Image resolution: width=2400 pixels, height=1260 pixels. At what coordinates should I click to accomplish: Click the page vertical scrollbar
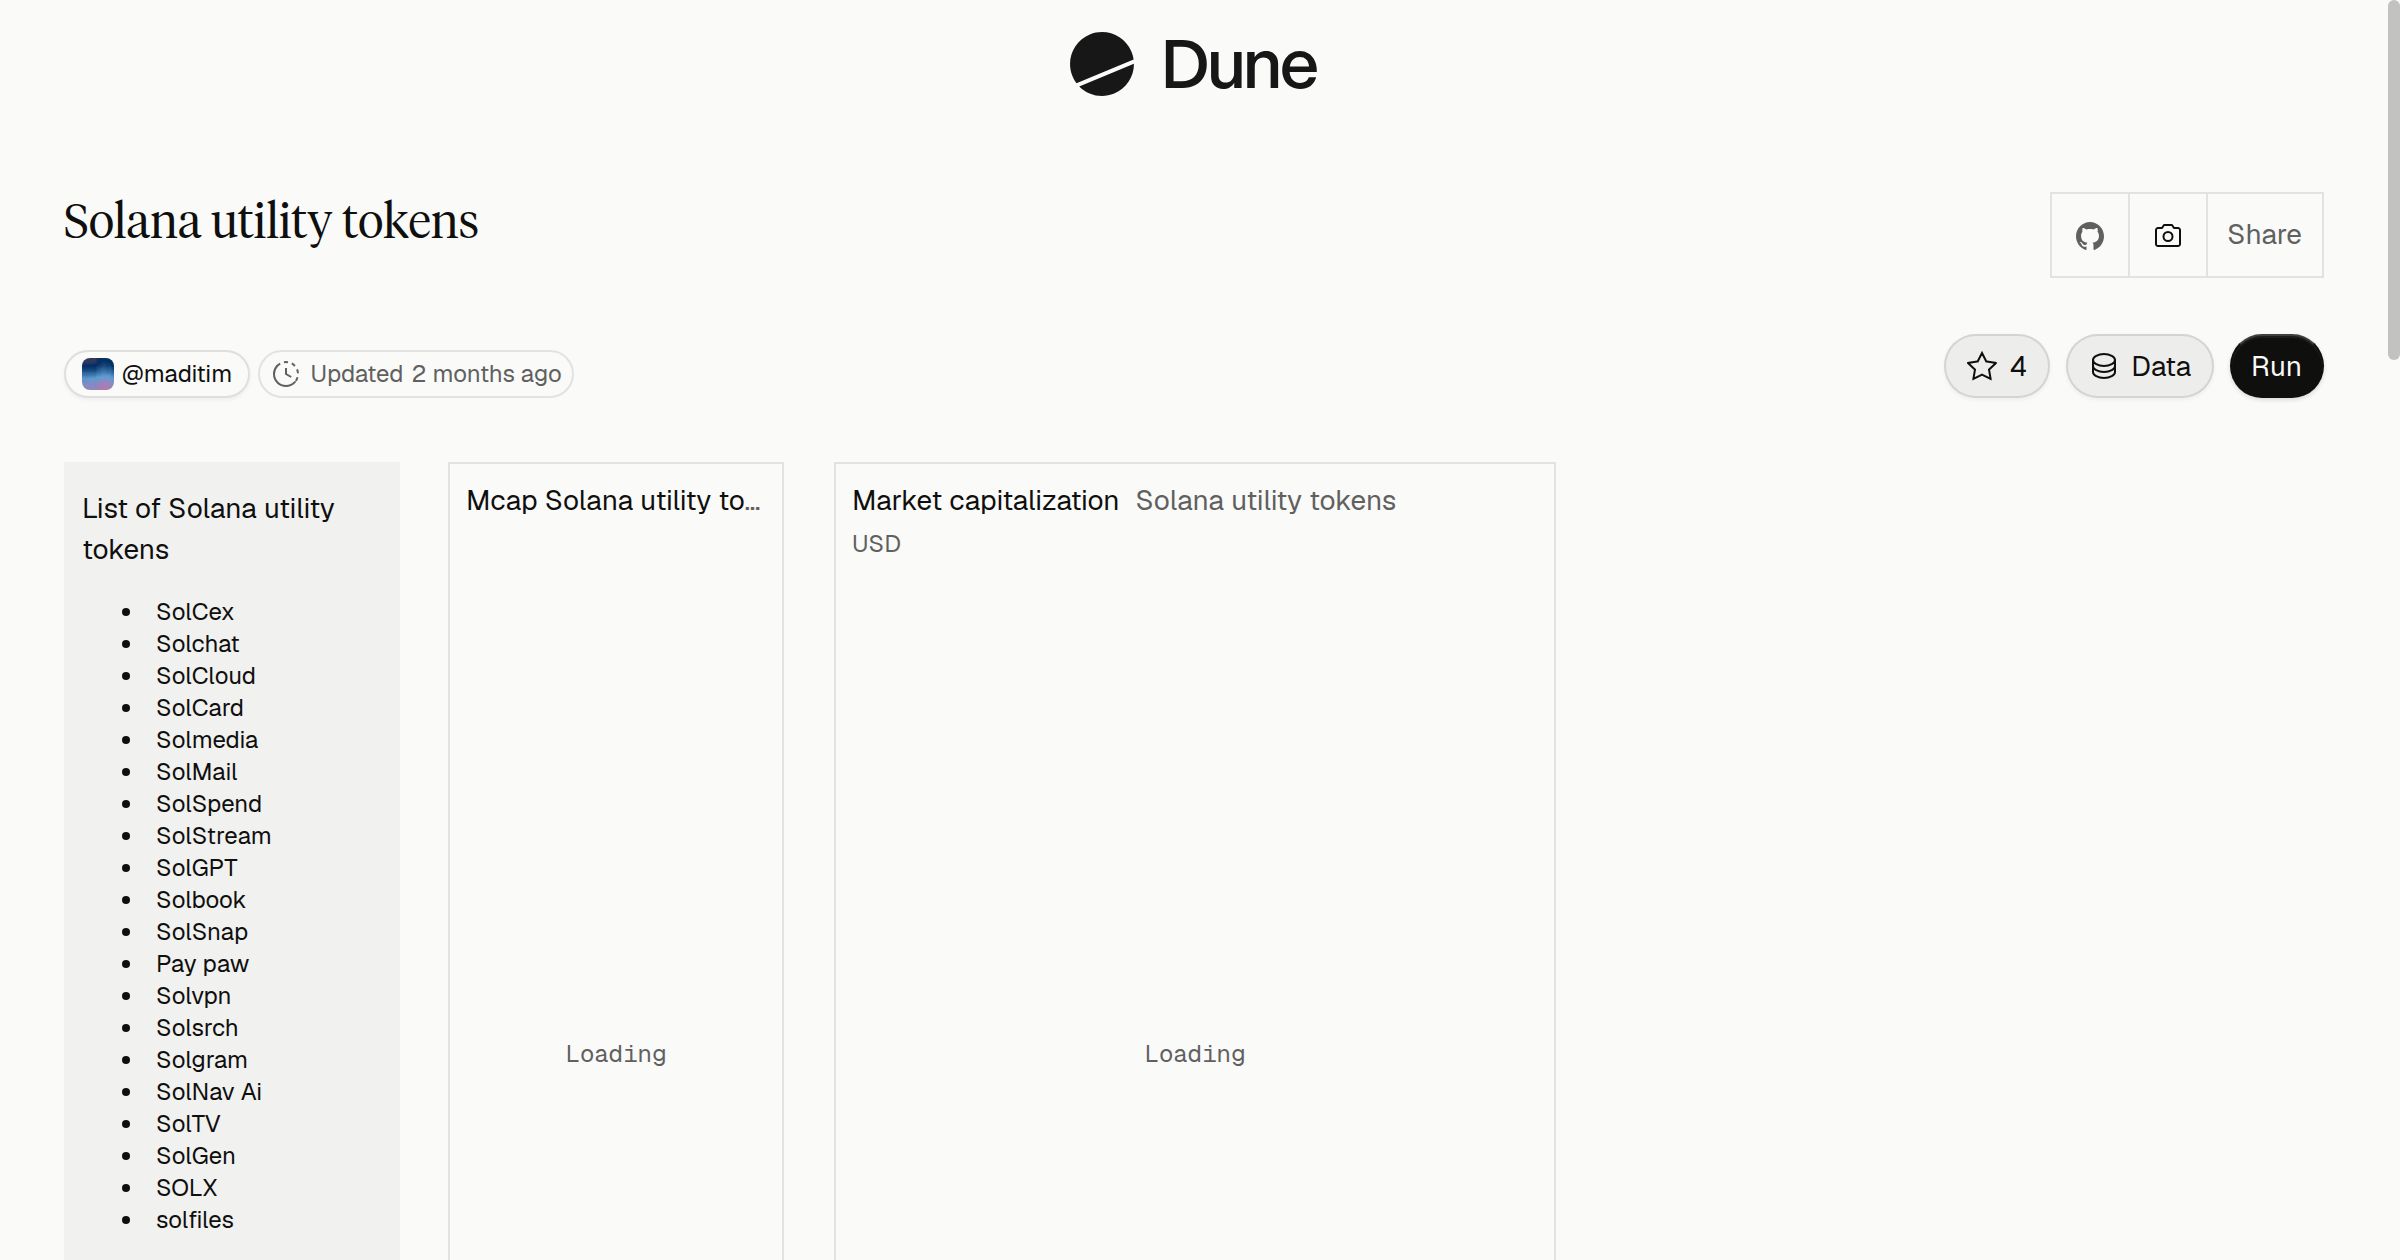pyautogui.click(x=2393, y=180)
